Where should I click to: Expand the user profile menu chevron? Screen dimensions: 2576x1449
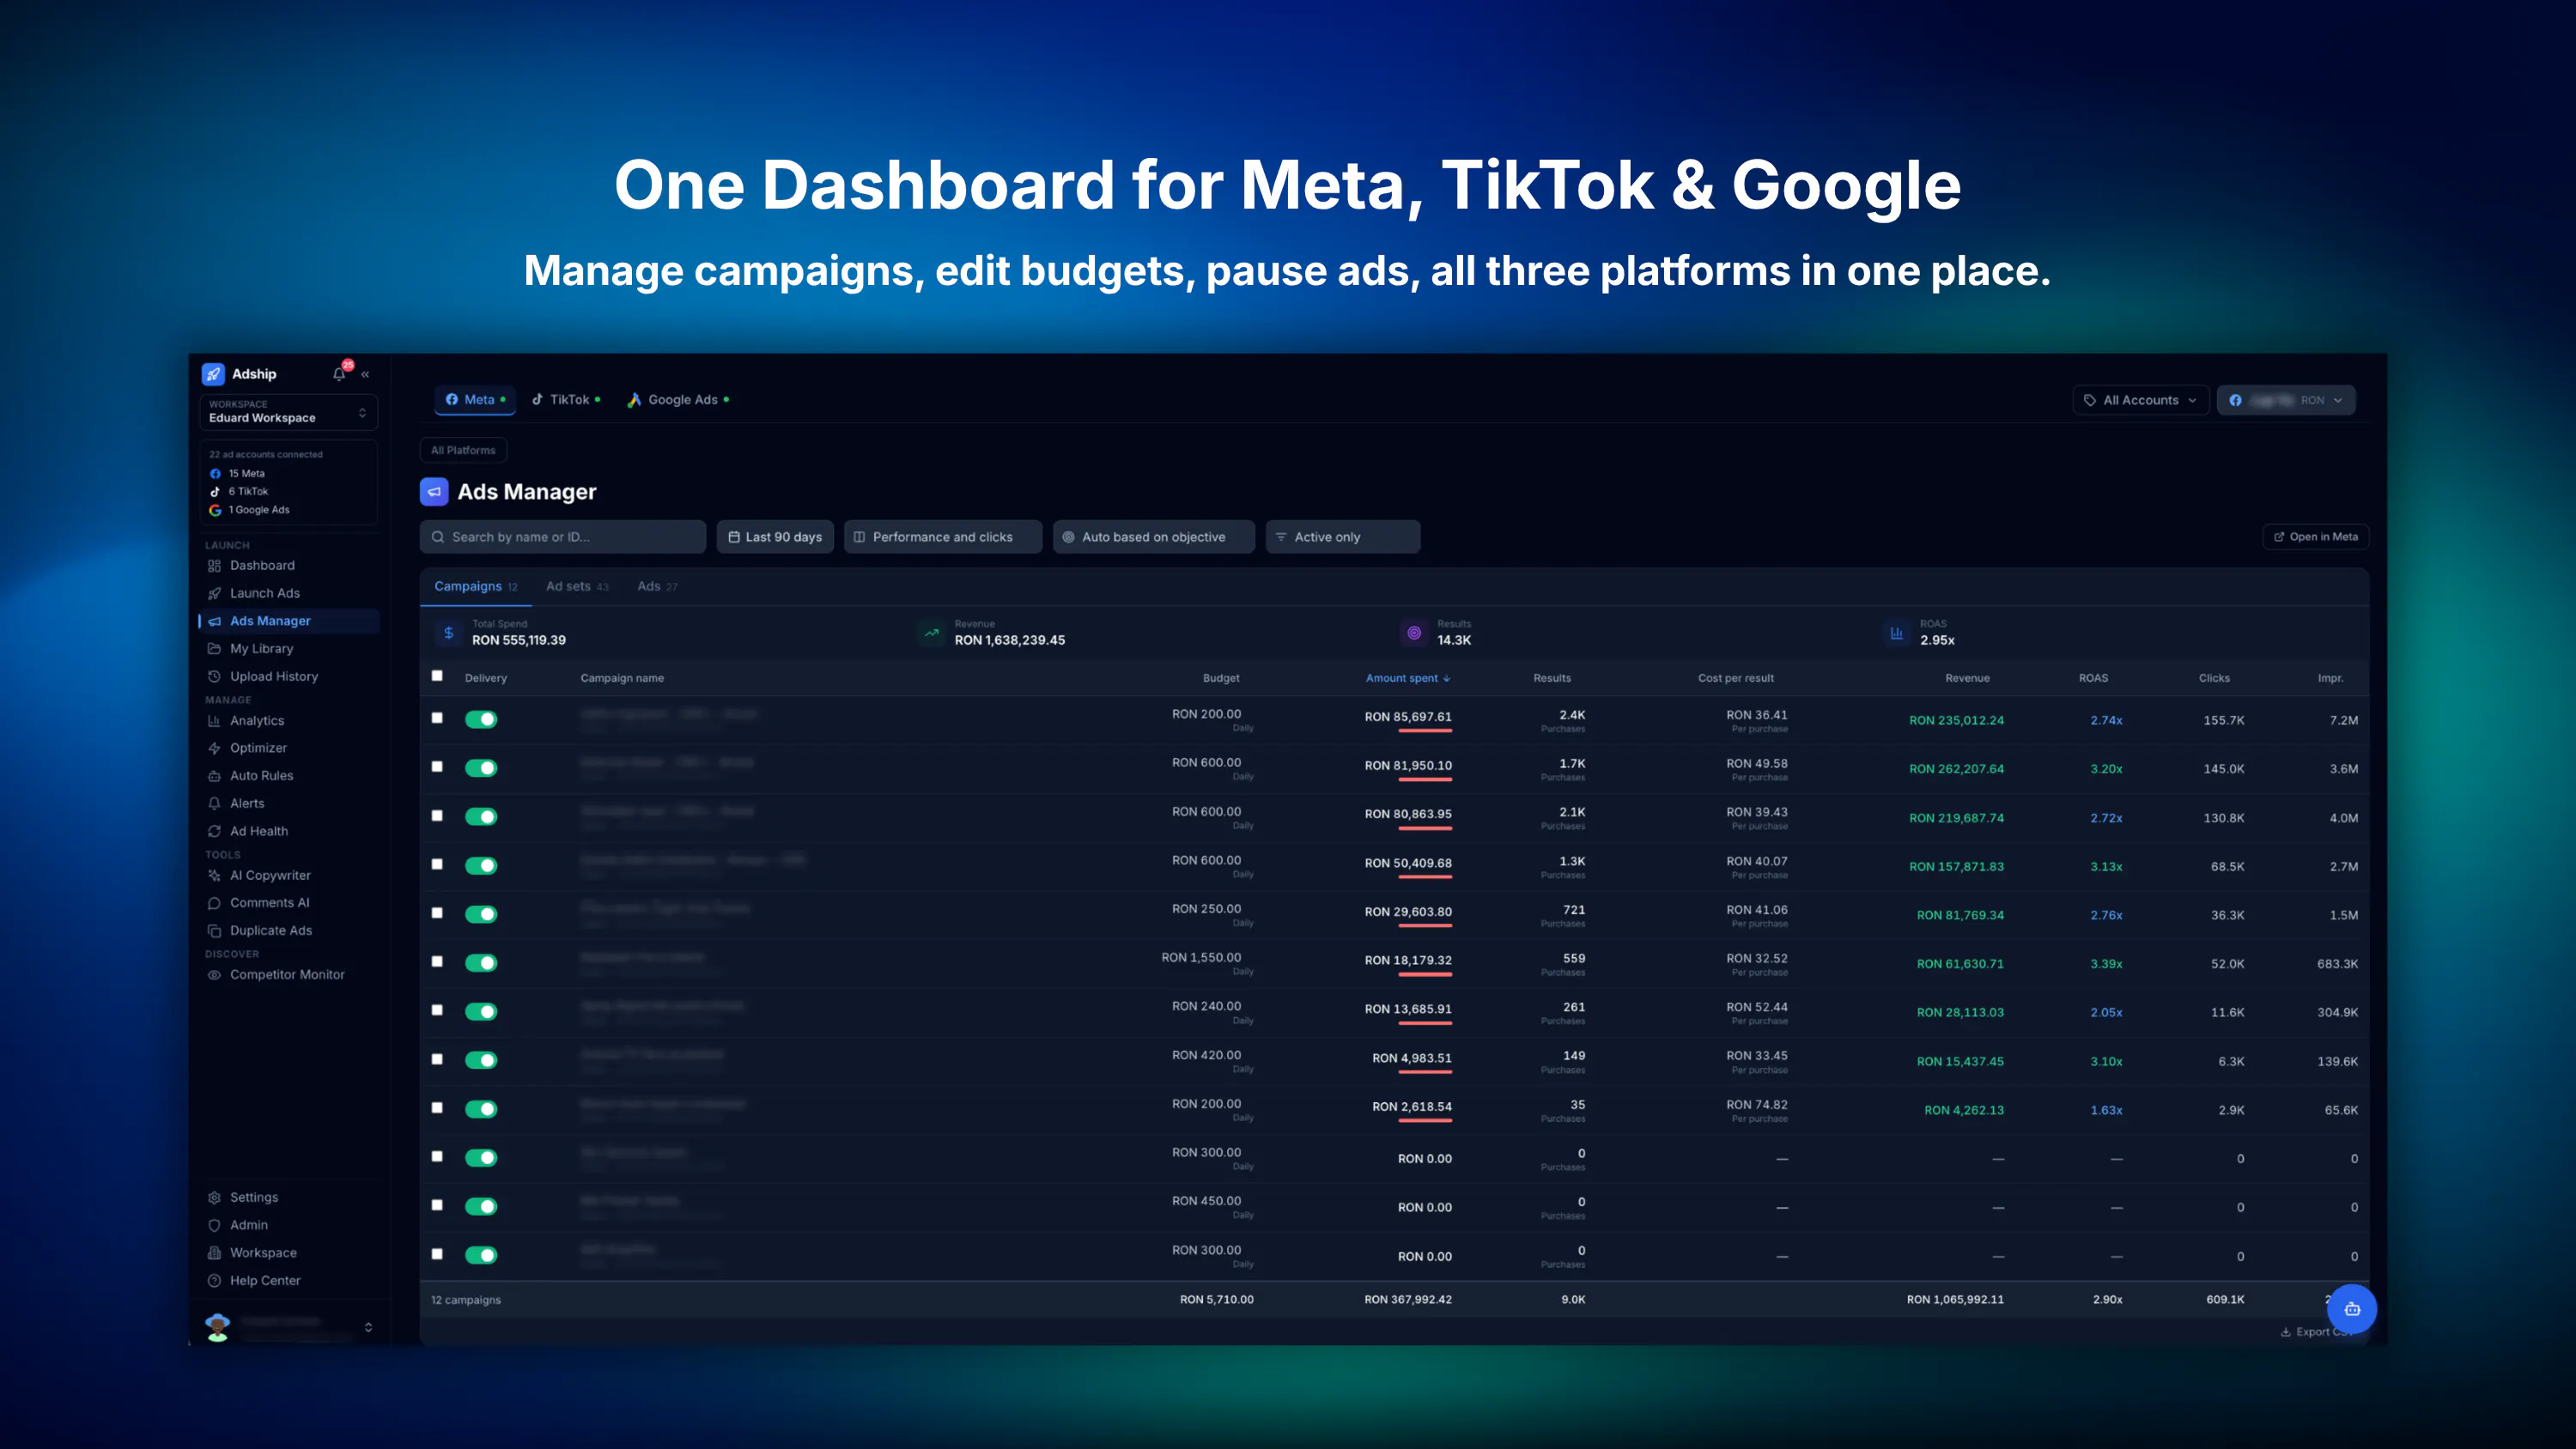(369, 1327)
